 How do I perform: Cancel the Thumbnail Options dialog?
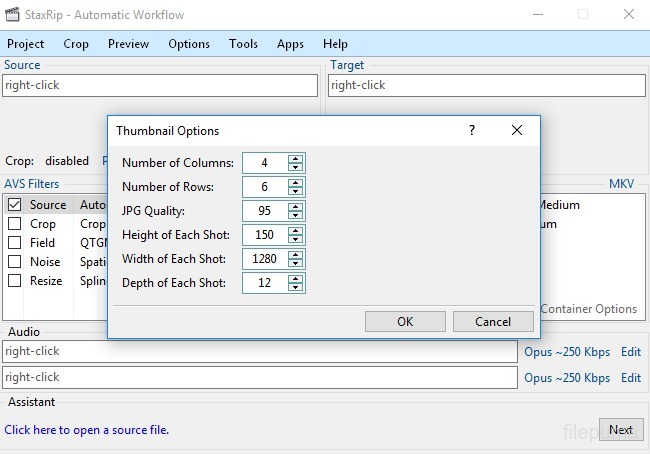(x=493, y=322)
